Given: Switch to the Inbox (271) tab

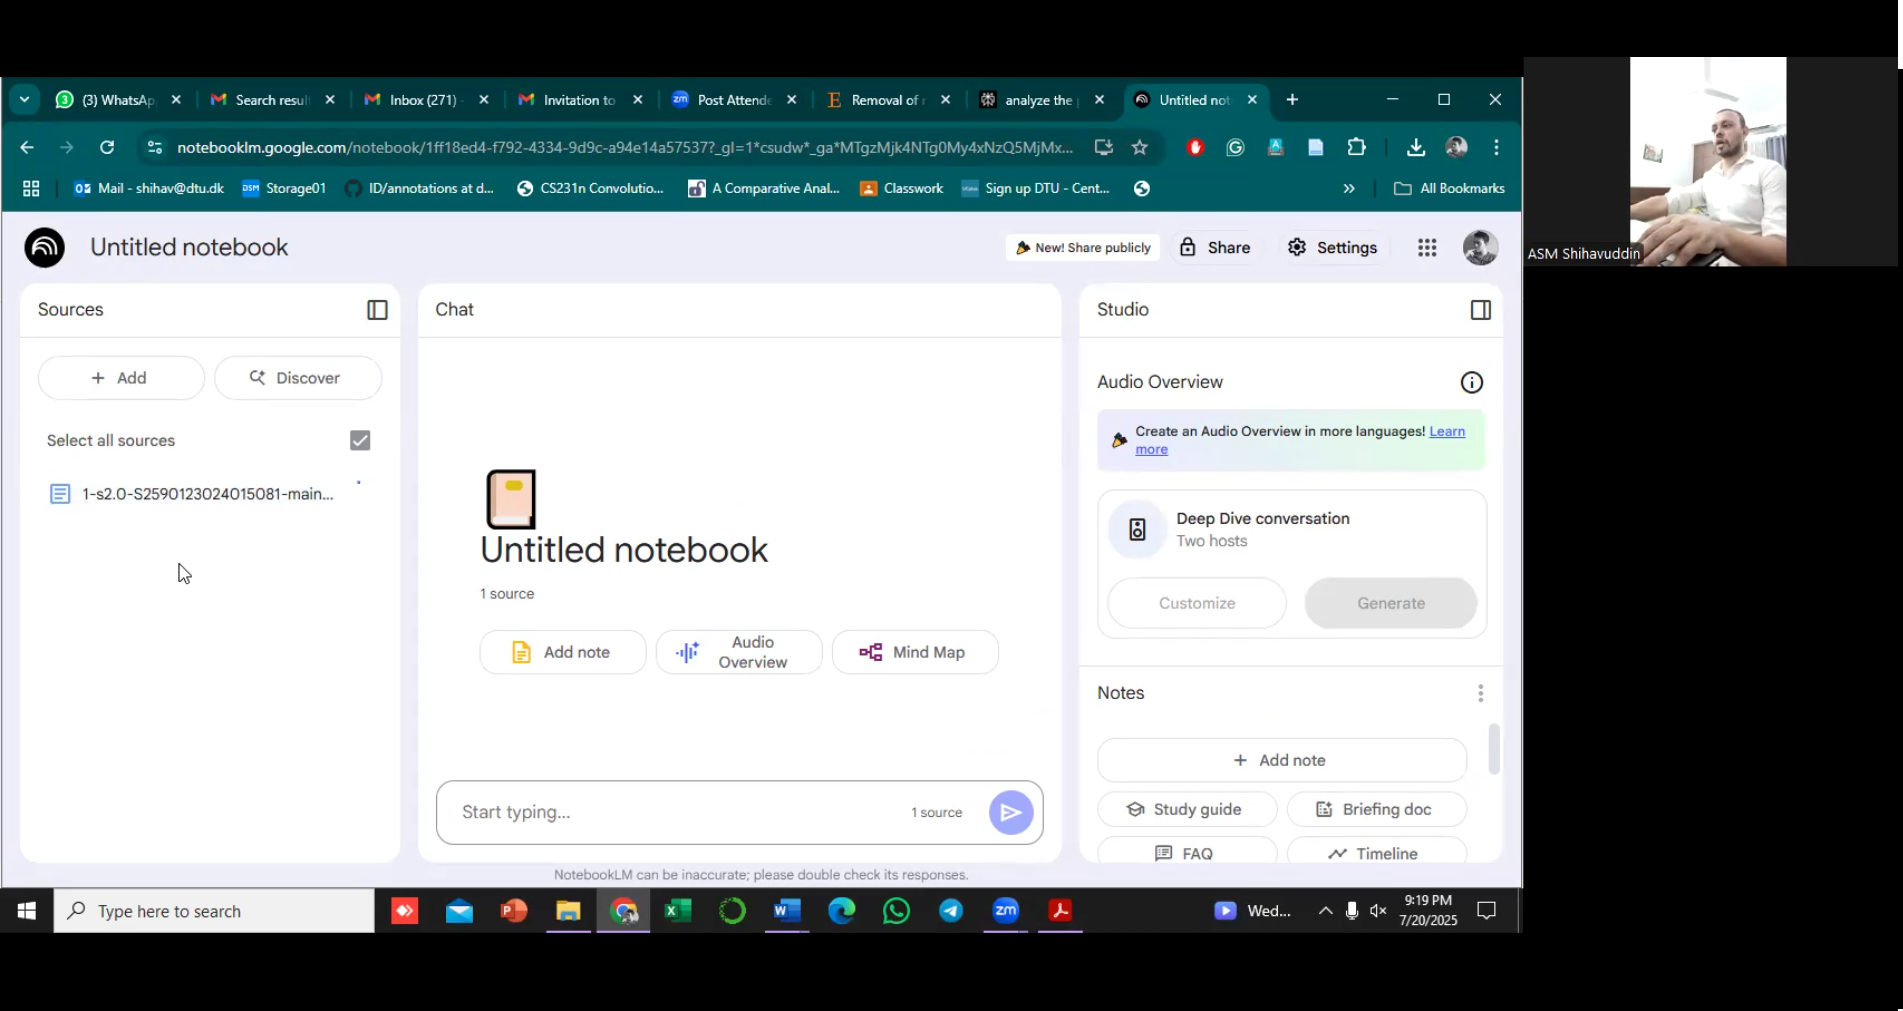Looking at the screenshot, I should [x=422, y=100].
